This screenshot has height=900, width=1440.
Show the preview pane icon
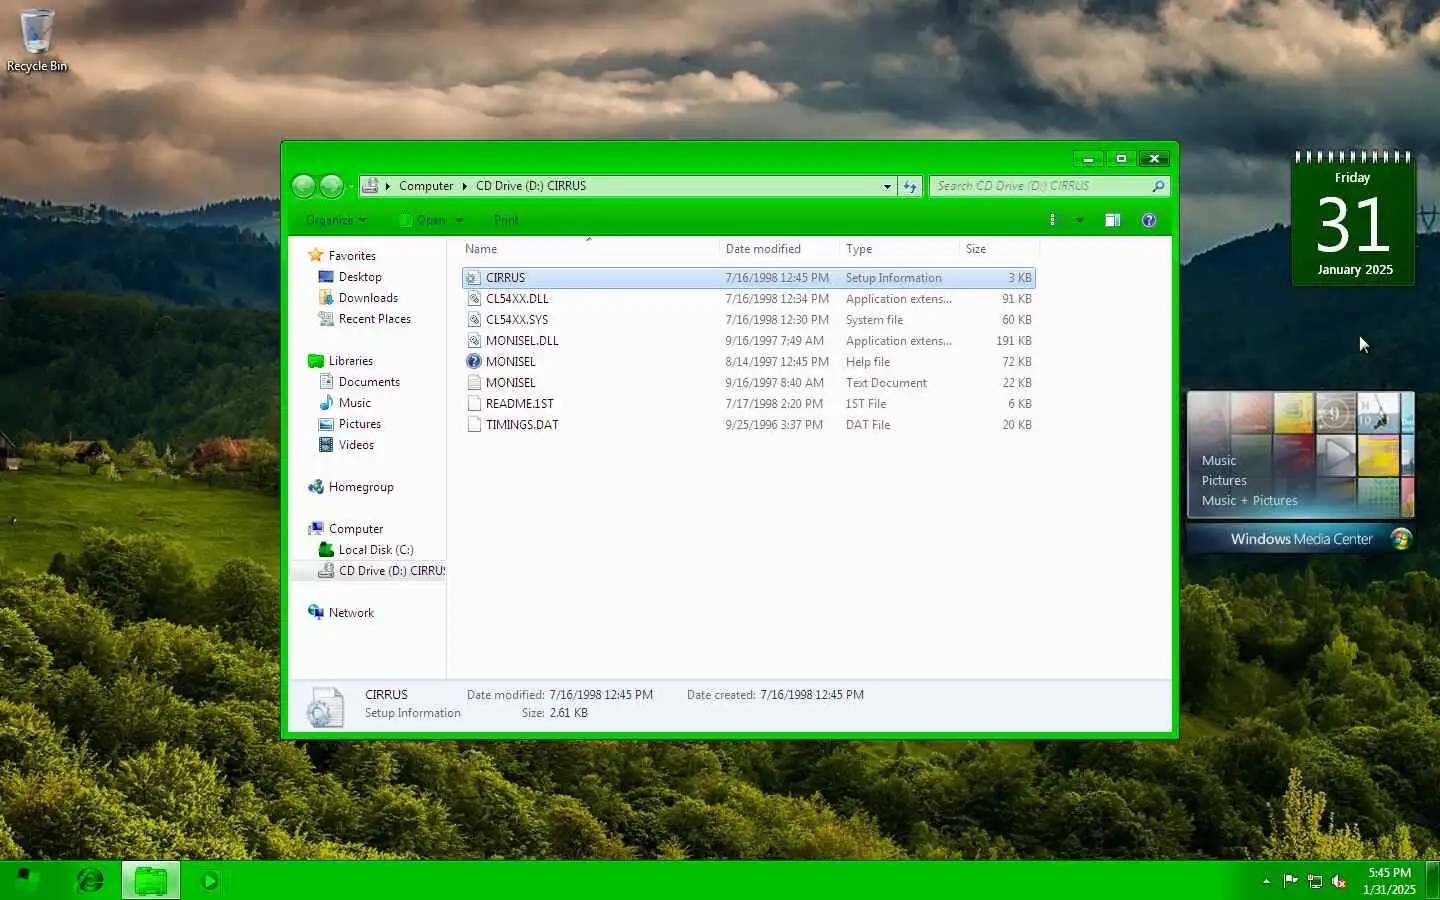point(1112,220)
